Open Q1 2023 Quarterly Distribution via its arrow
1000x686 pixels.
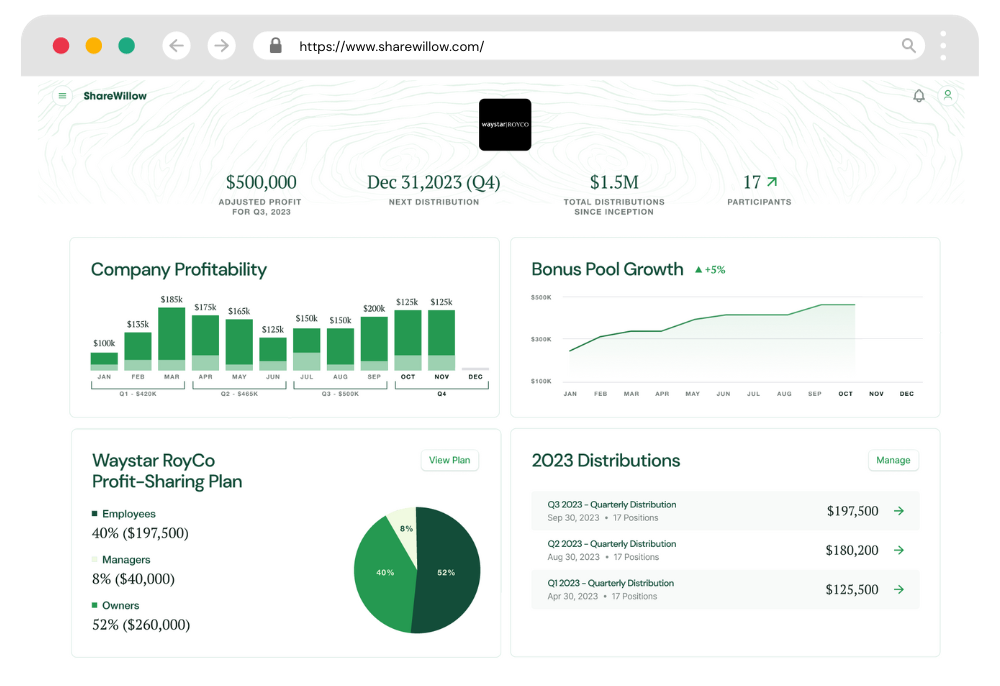898,589
